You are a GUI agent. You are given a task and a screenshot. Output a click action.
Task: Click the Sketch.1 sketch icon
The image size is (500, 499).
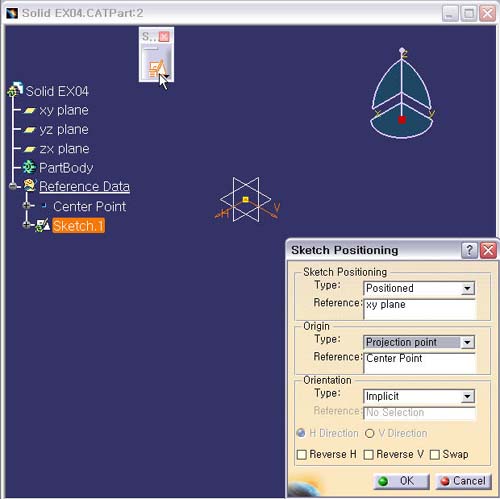click(x=43, y=226)
